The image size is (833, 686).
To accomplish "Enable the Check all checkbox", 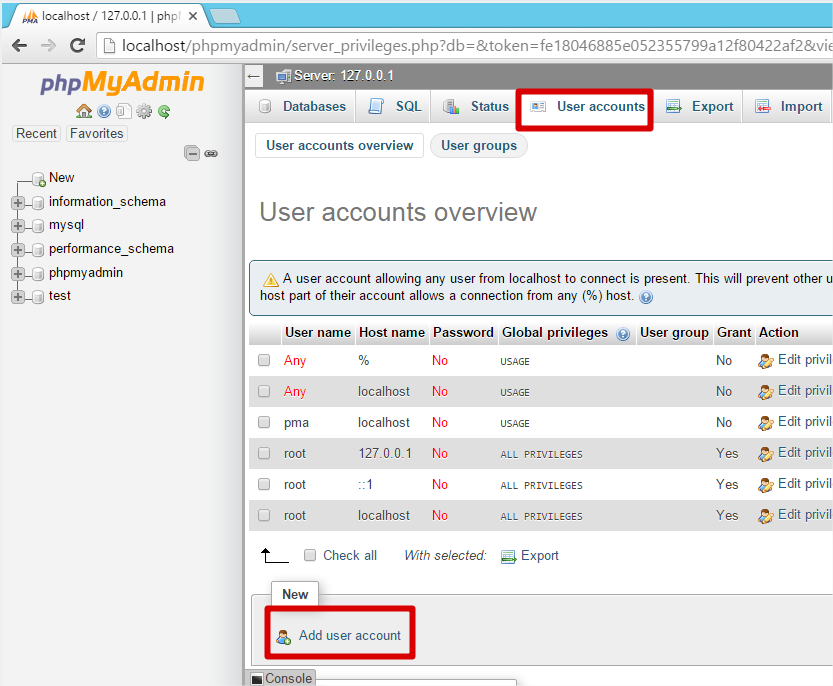I will (x=310, y=555).
